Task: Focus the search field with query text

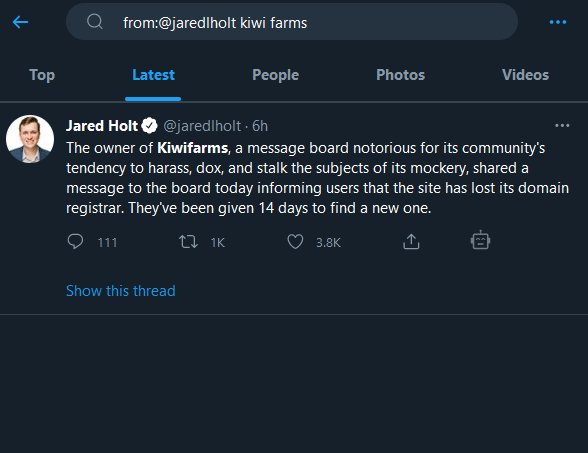Action: click(x=292, y=22)
